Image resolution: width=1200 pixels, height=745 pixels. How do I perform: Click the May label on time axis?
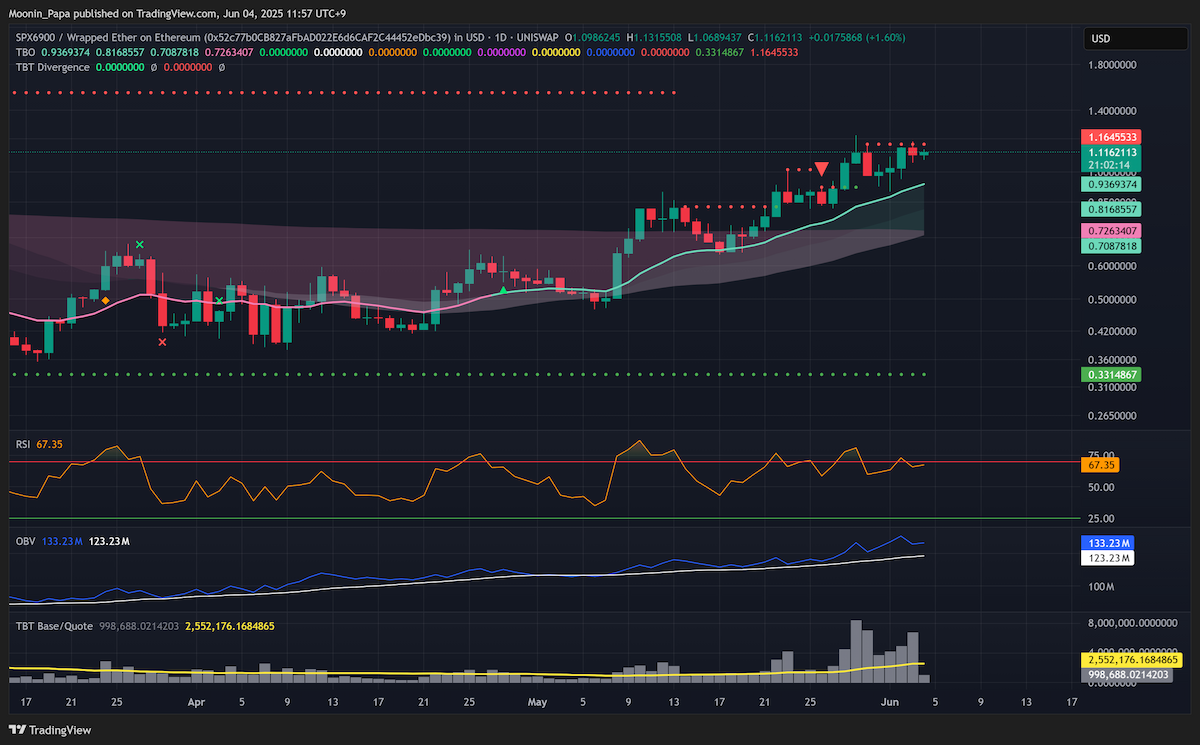[x=539, y=702]
